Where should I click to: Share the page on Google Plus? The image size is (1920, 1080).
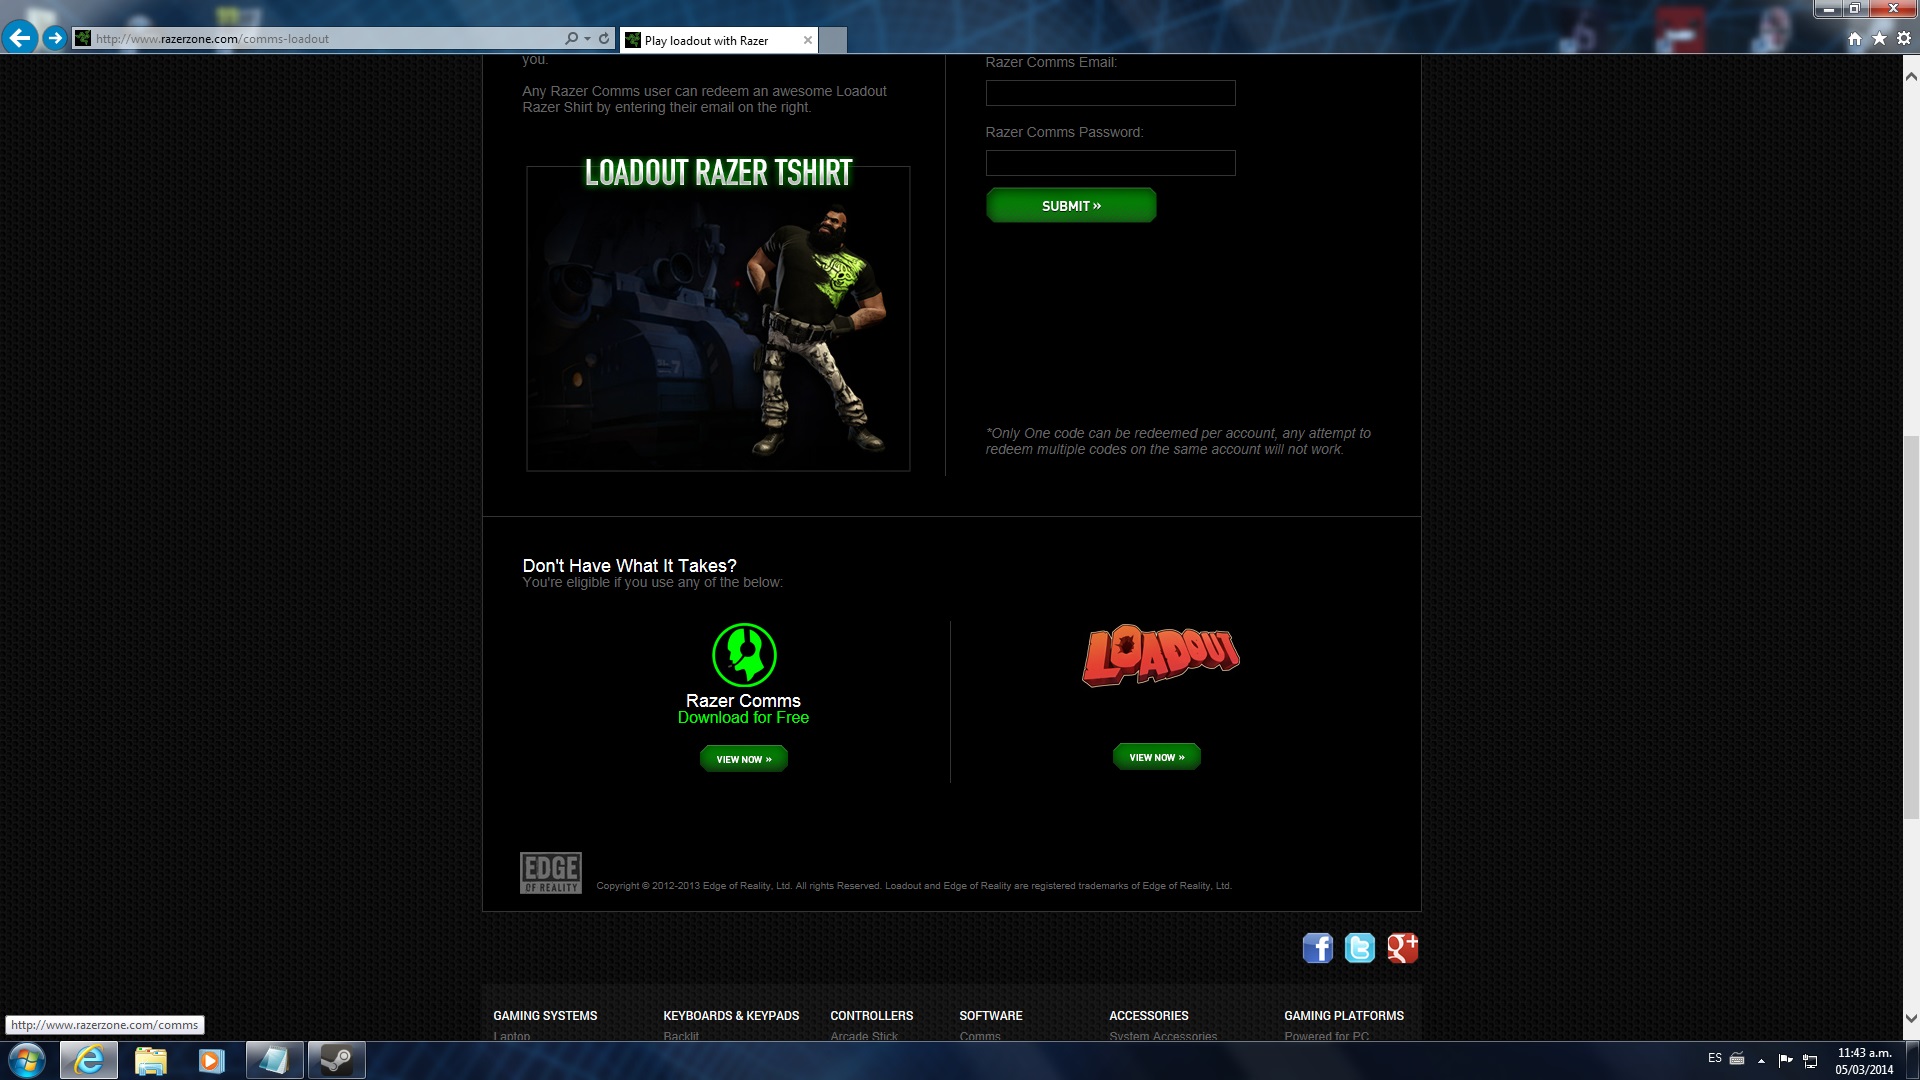(x=1402, y=948)
